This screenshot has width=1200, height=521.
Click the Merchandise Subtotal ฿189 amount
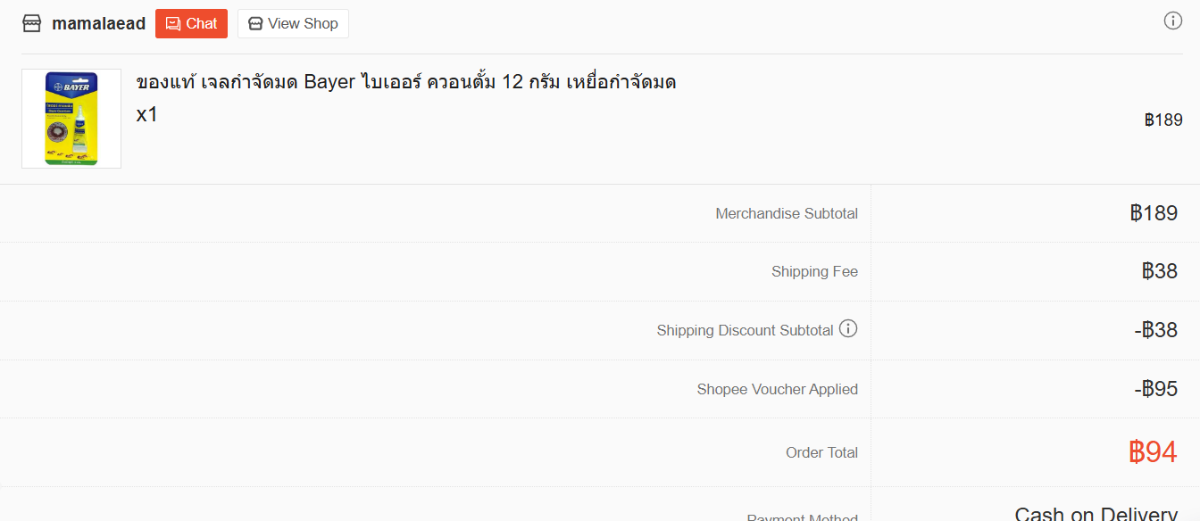click(1153, 213)
